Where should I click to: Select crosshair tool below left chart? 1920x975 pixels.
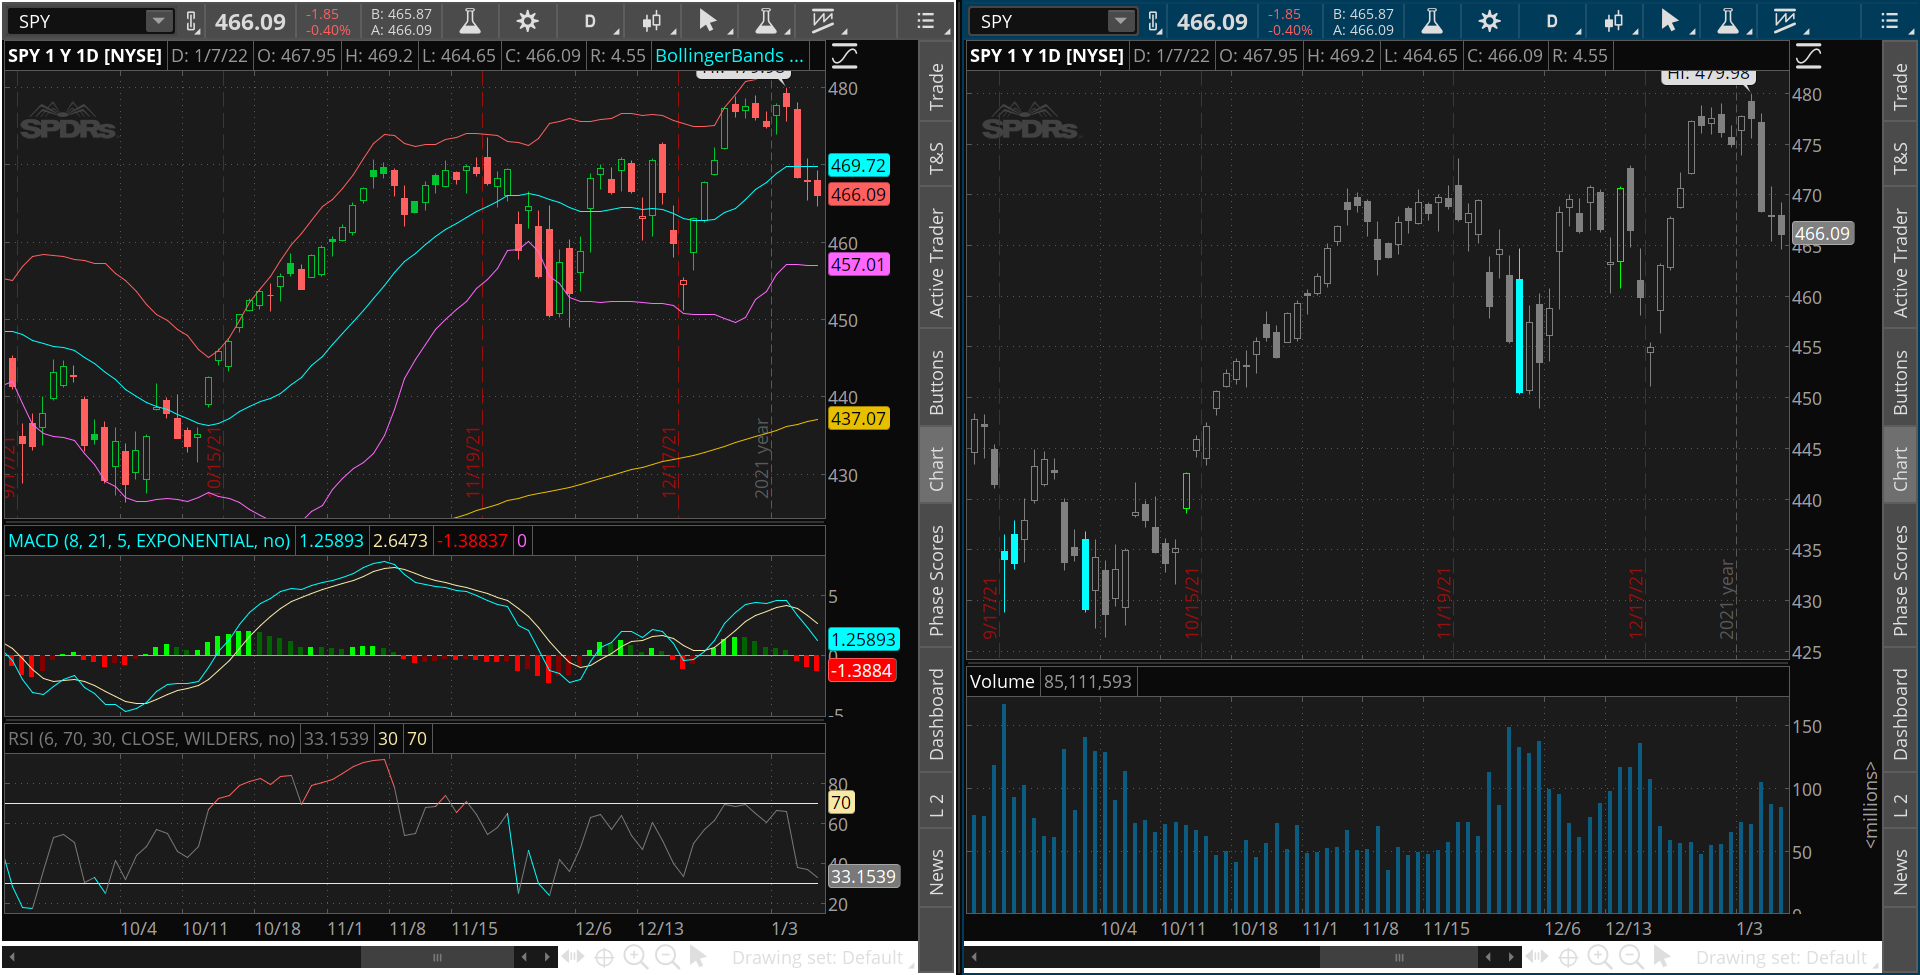[x=604, y=957]
